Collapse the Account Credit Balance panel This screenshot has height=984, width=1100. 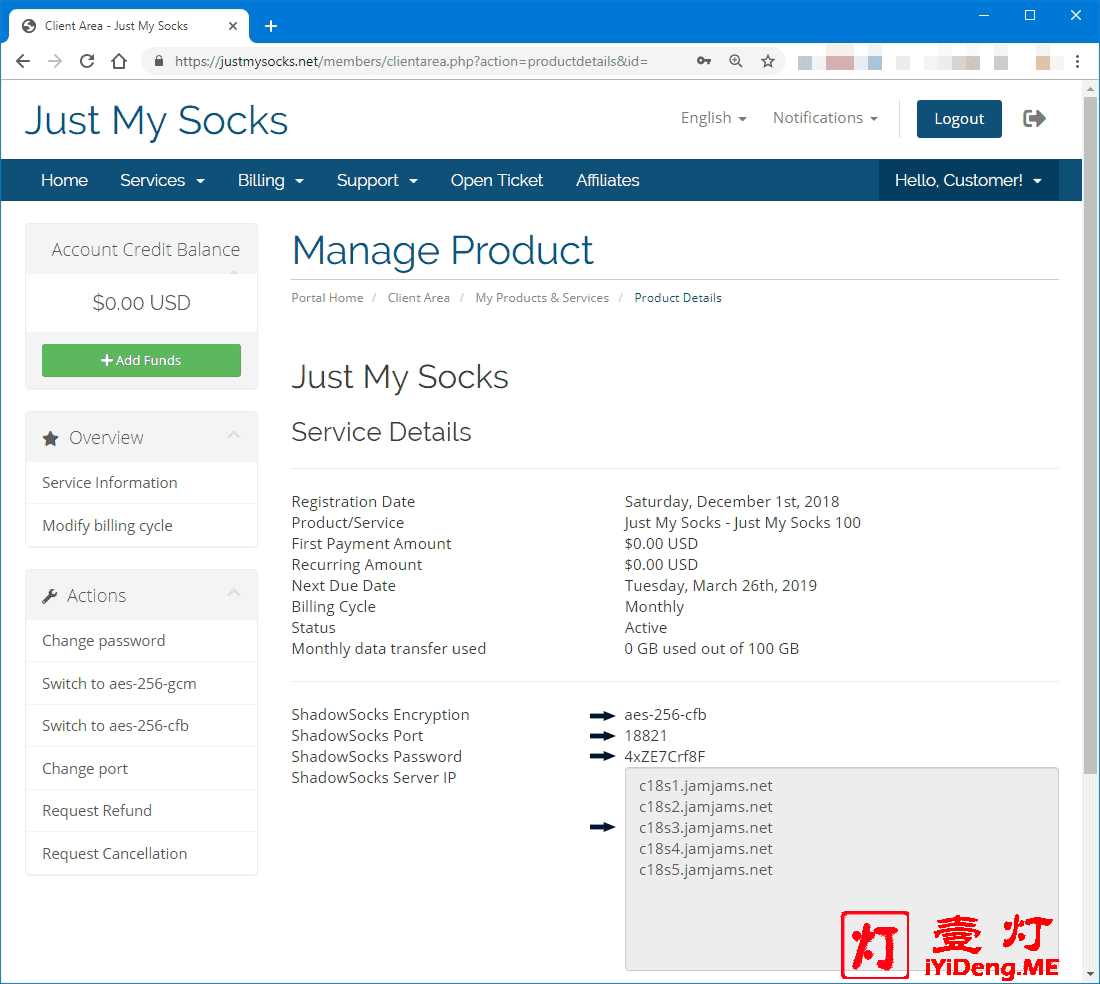pyautogui.click(x=234, y=271)
